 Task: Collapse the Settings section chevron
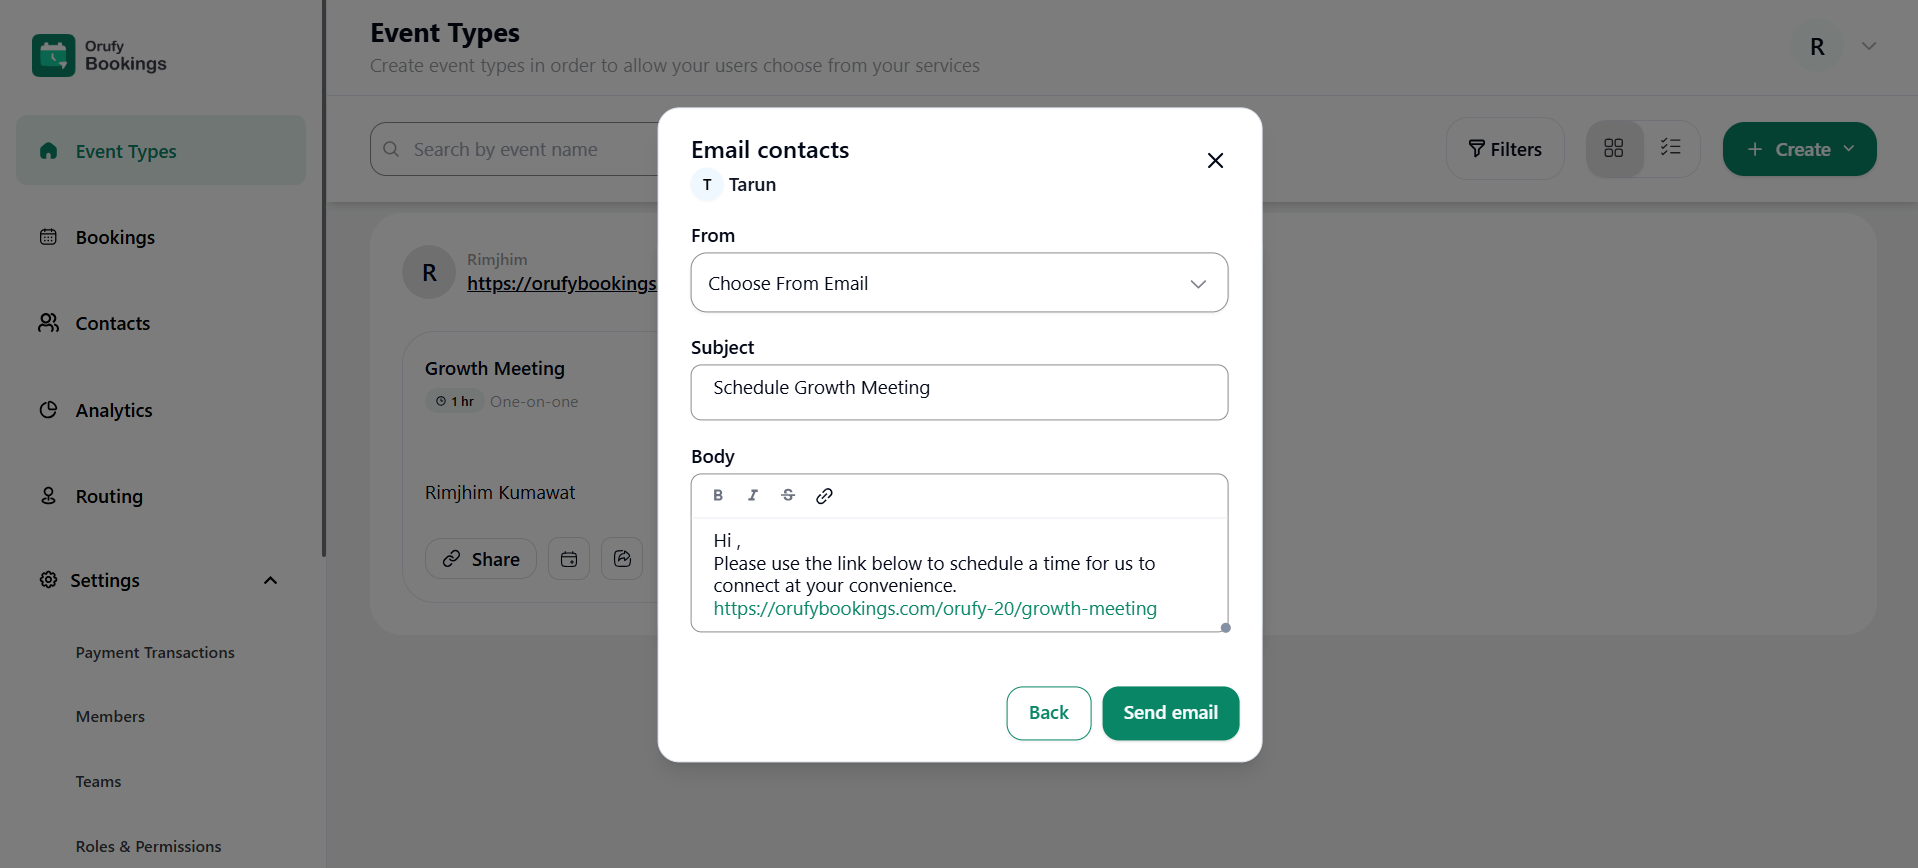point(270,579)
